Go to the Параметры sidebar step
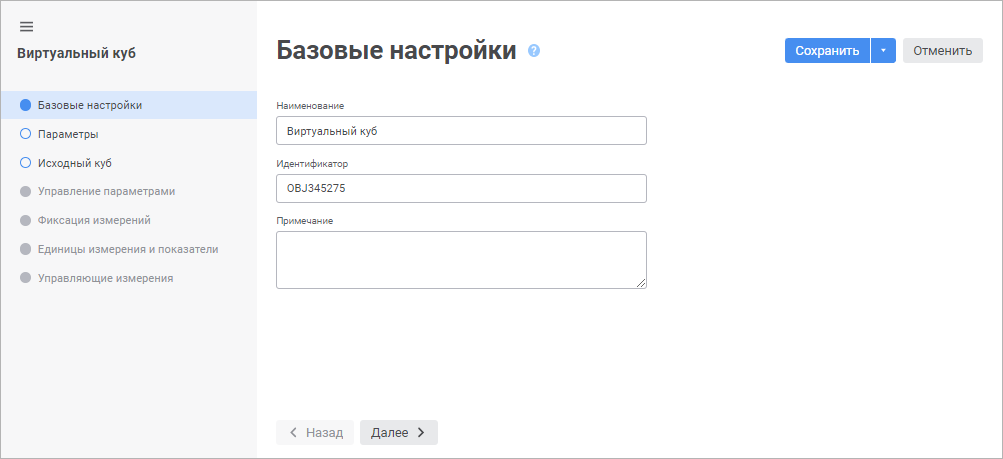Viewport: 1003px width, 459px height. (68, 133)
